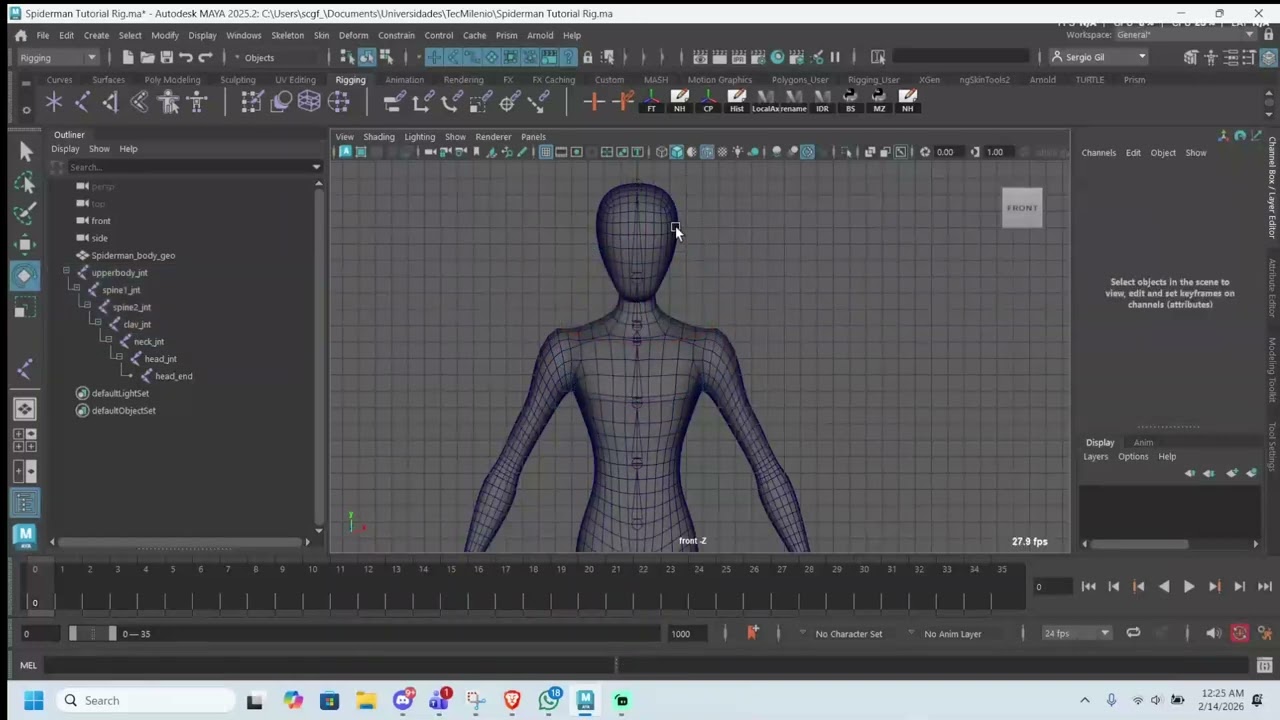This screenshot has width=1280, height=720.
Task: Switch to the Anim layer tab
Action: pyautogui.click(x=1143, y=442)
